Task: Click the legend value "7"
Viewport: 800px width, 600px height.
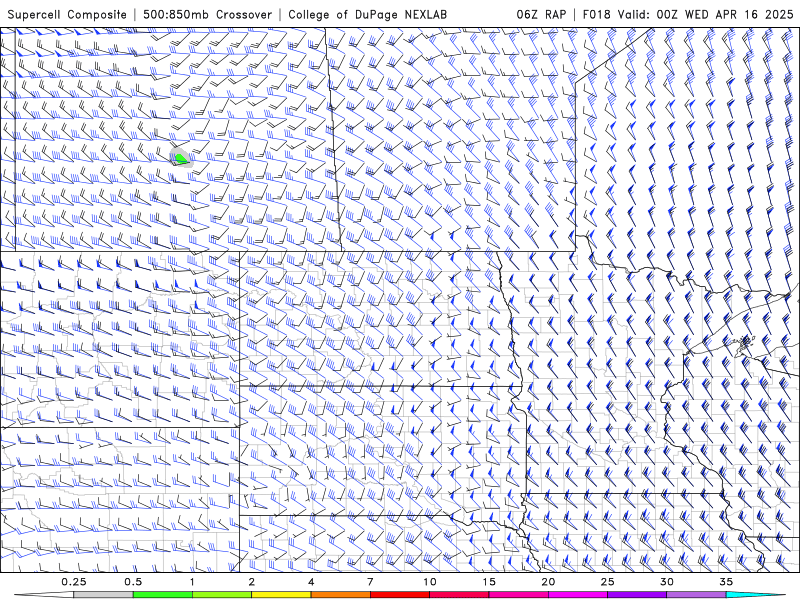Action: [x=370, y=582]
